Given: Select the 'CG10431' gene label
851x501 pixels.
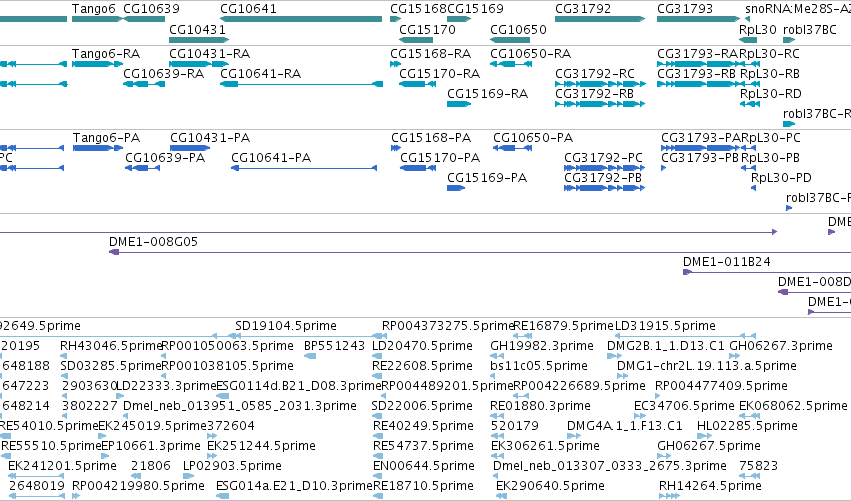Looking at the screenshot, I should tap(198, 29).
